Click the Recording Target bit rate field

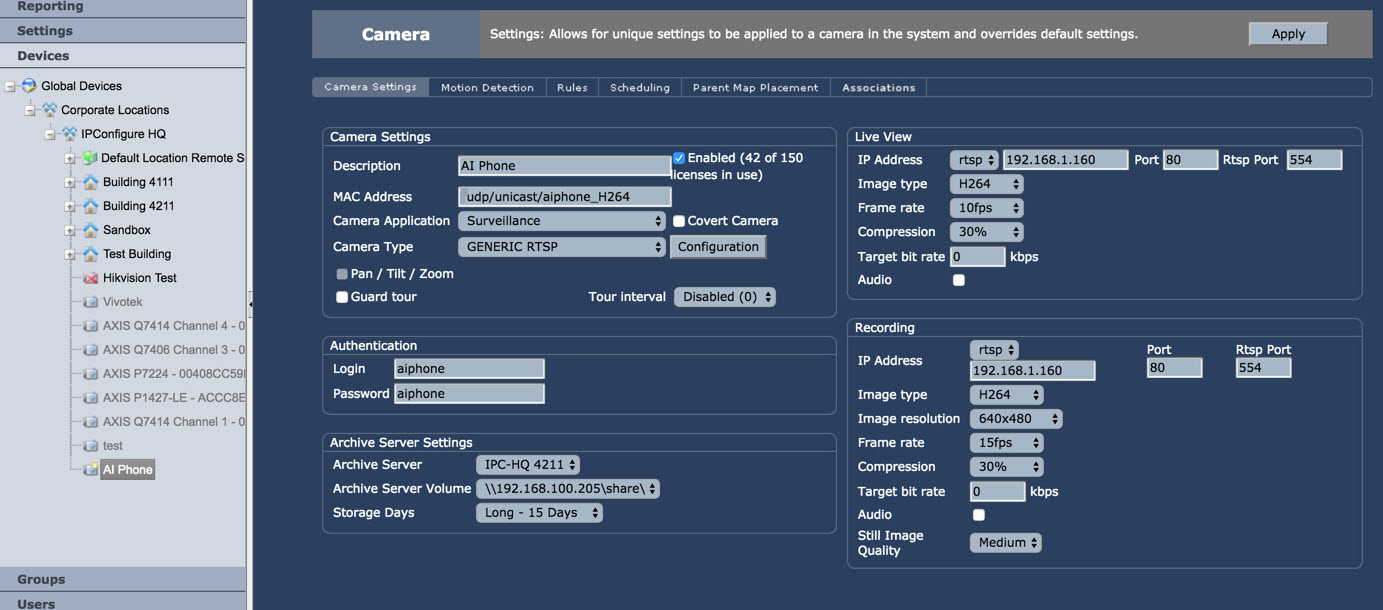(998, 492)
